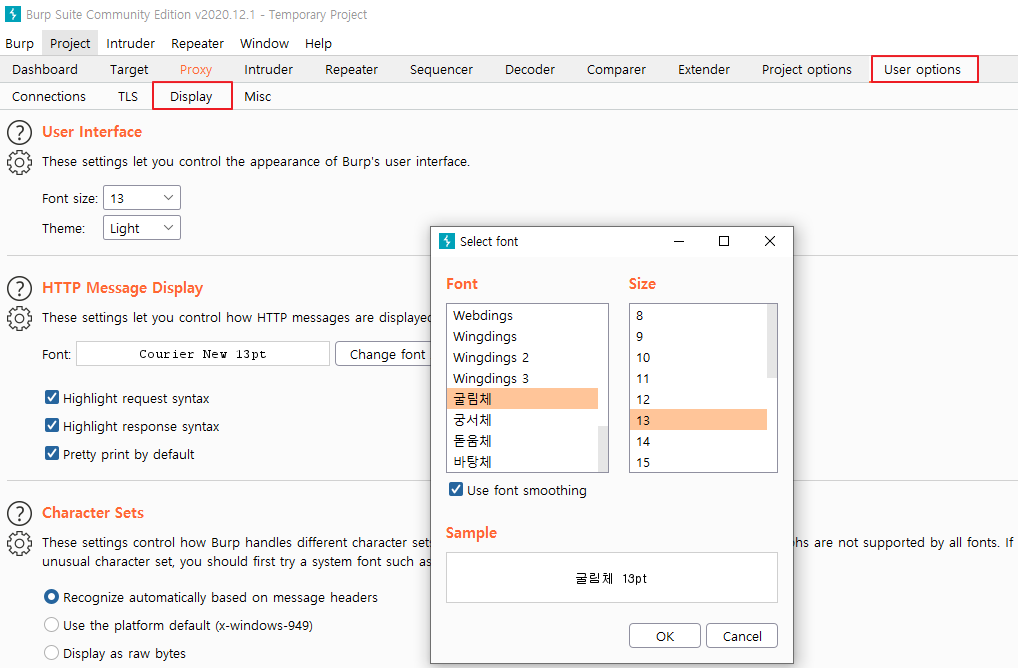Select 바탕체 in the font list
Screen dimensions: 1018x668
point(522,462)
